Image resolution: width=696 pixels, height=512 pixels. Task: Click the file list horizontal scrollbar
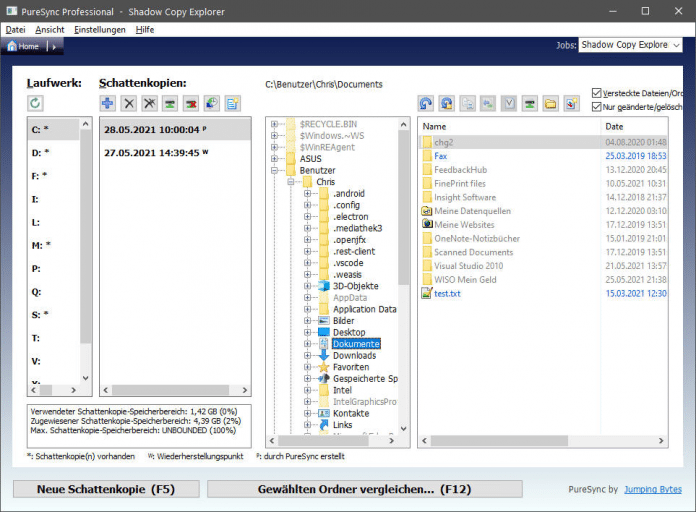click(499, 441)
